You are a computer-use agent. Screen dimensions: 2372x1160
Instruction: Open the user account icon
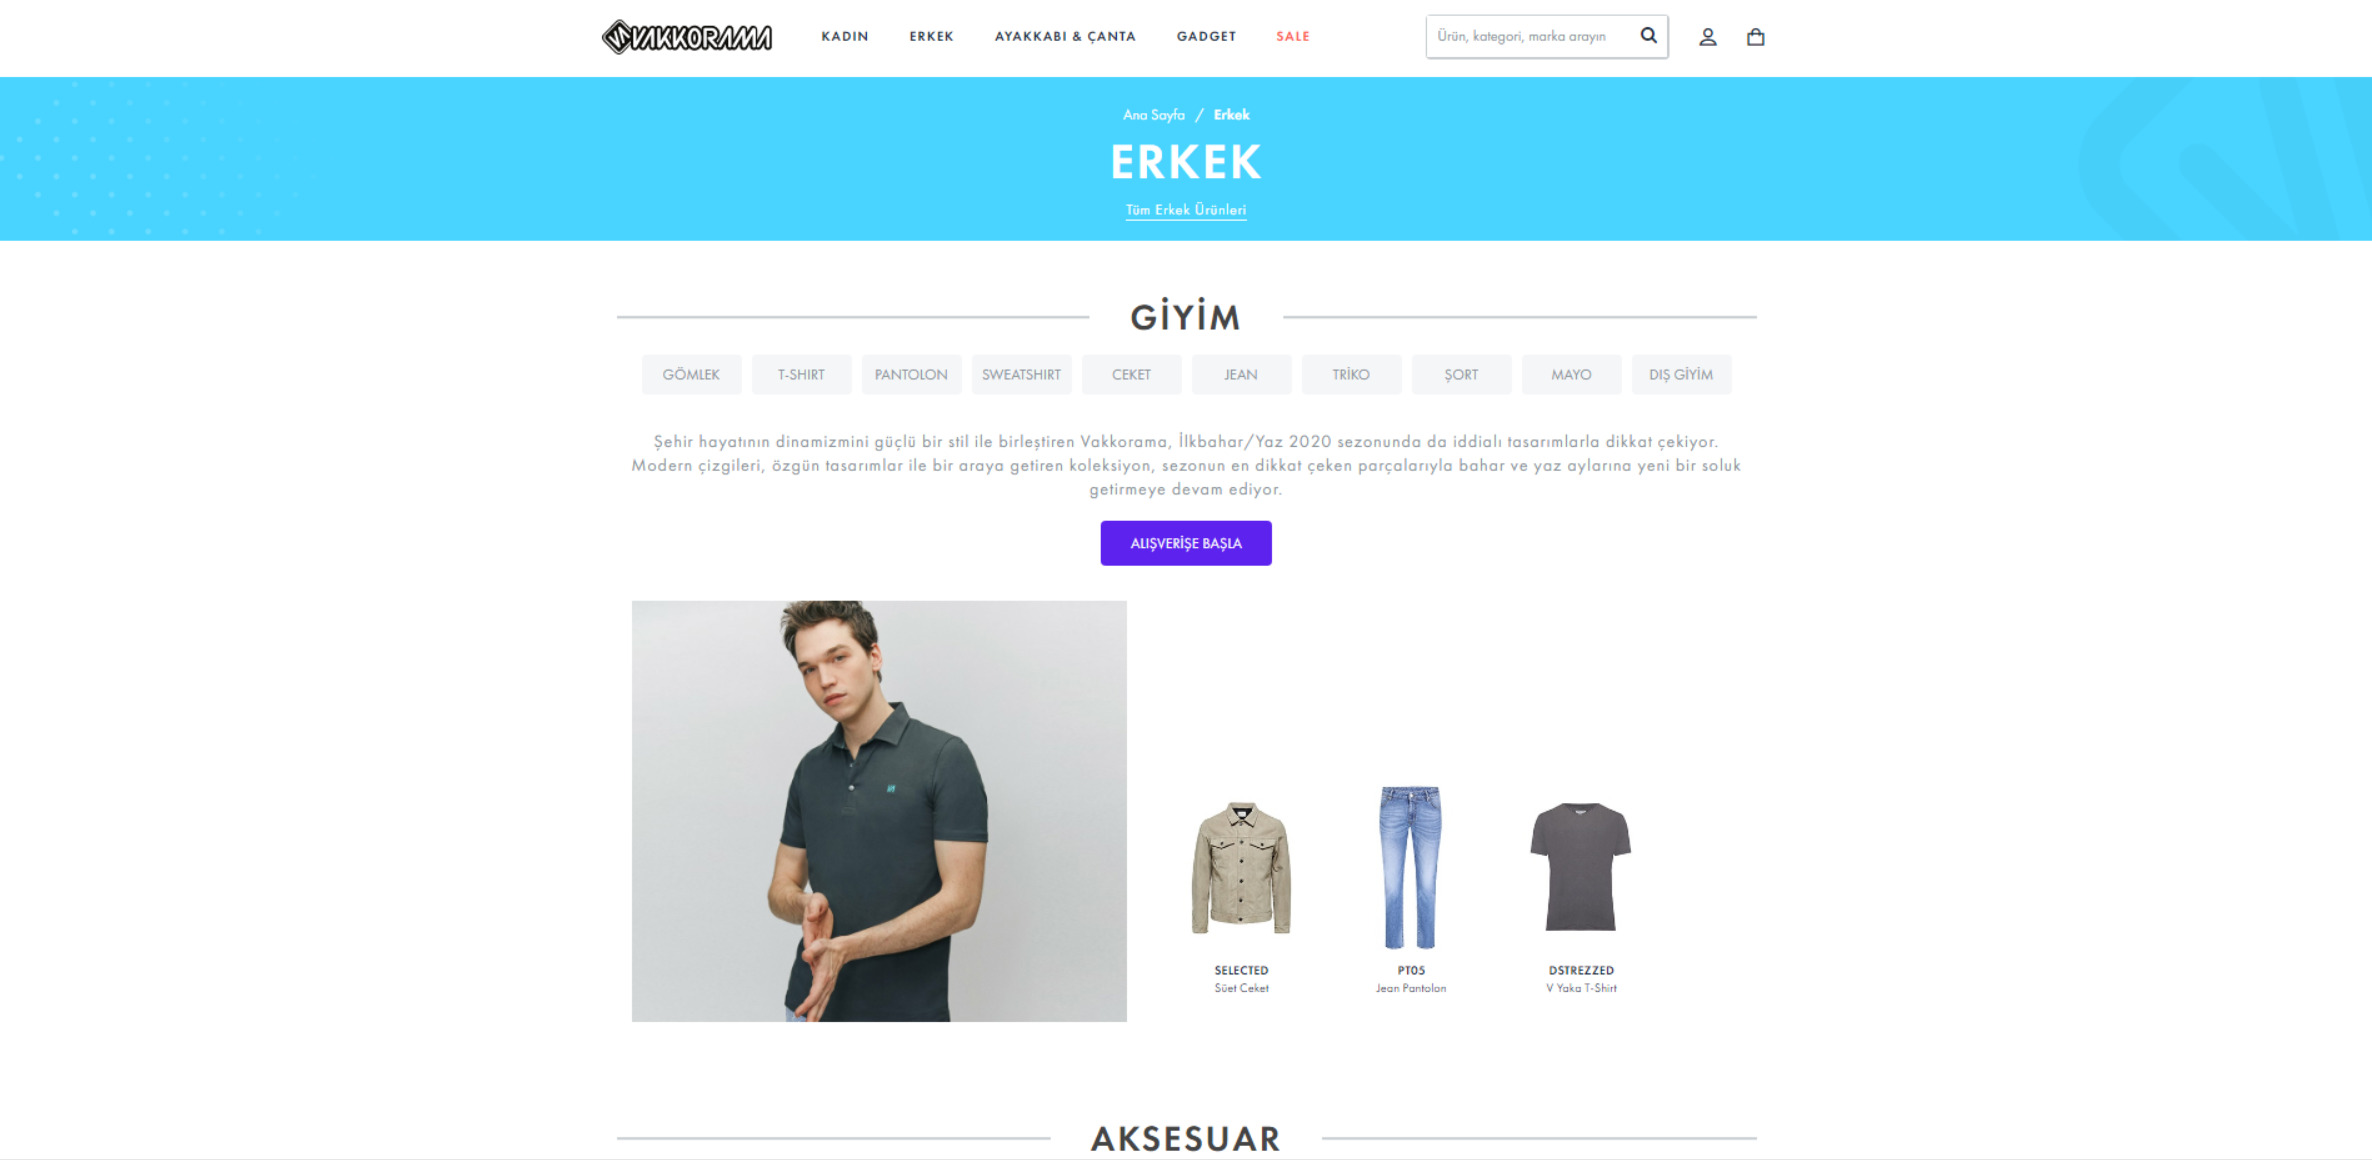pyautogui.click(x=1708, y=37)
